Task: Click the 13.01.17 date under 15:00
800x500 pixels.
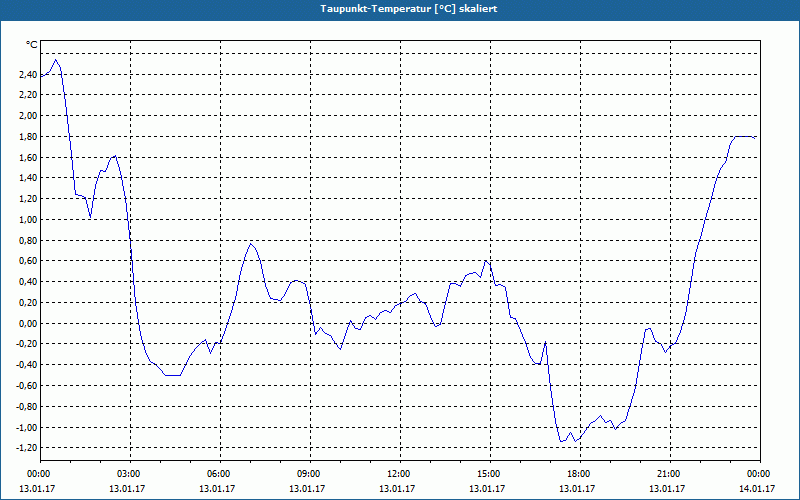Action: point(487,488)
